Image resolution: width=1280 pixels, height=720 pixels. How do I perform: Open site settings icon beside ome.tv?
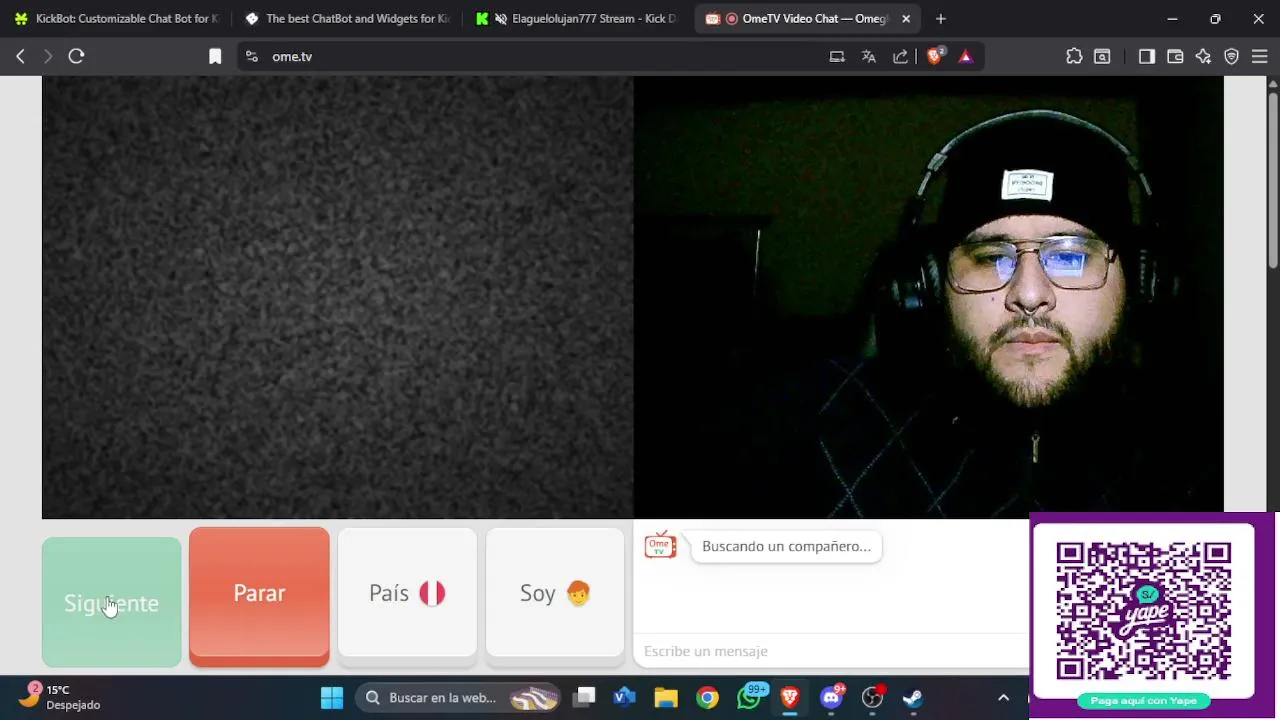(x=251, y=57)
